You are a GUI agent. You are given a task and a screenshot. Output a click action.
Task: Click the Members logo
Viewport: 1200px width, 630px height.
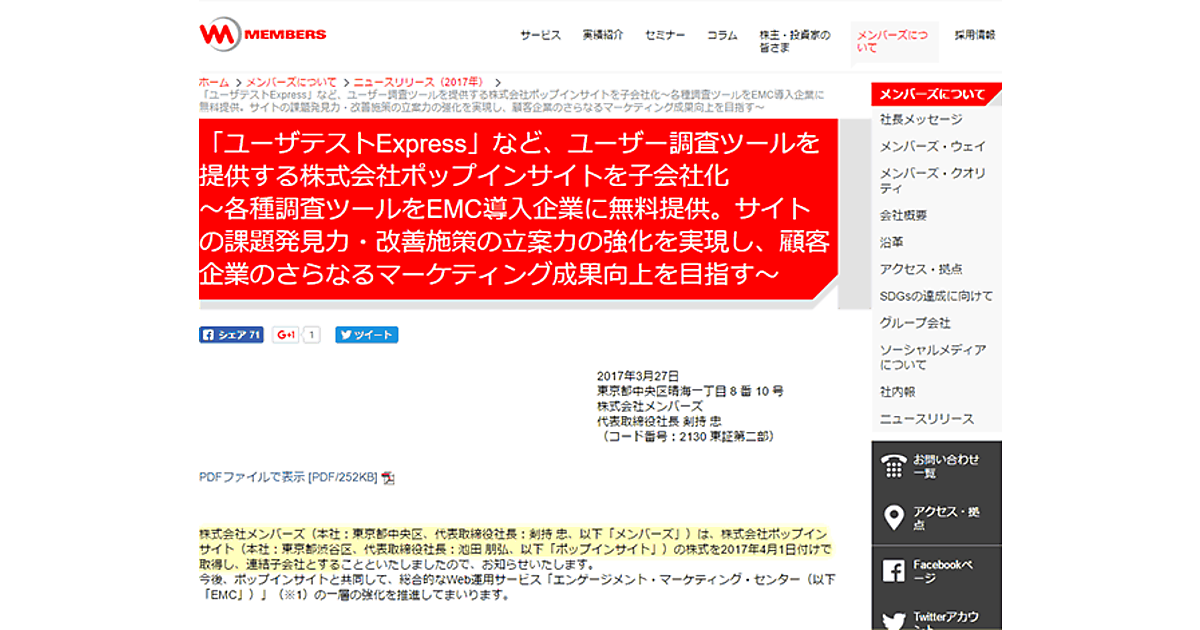263,34
